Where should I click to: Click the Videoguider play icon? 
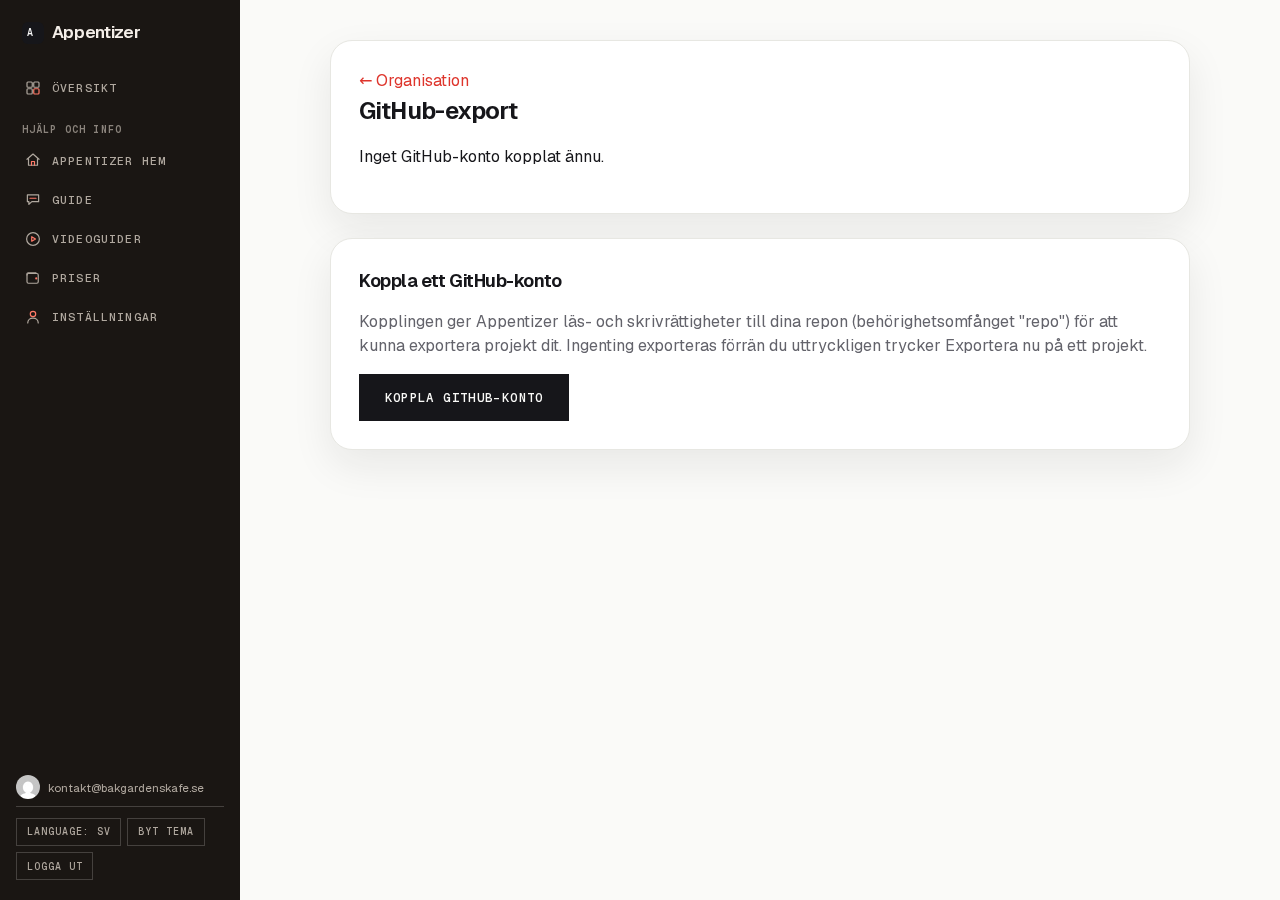click(33, 238)
